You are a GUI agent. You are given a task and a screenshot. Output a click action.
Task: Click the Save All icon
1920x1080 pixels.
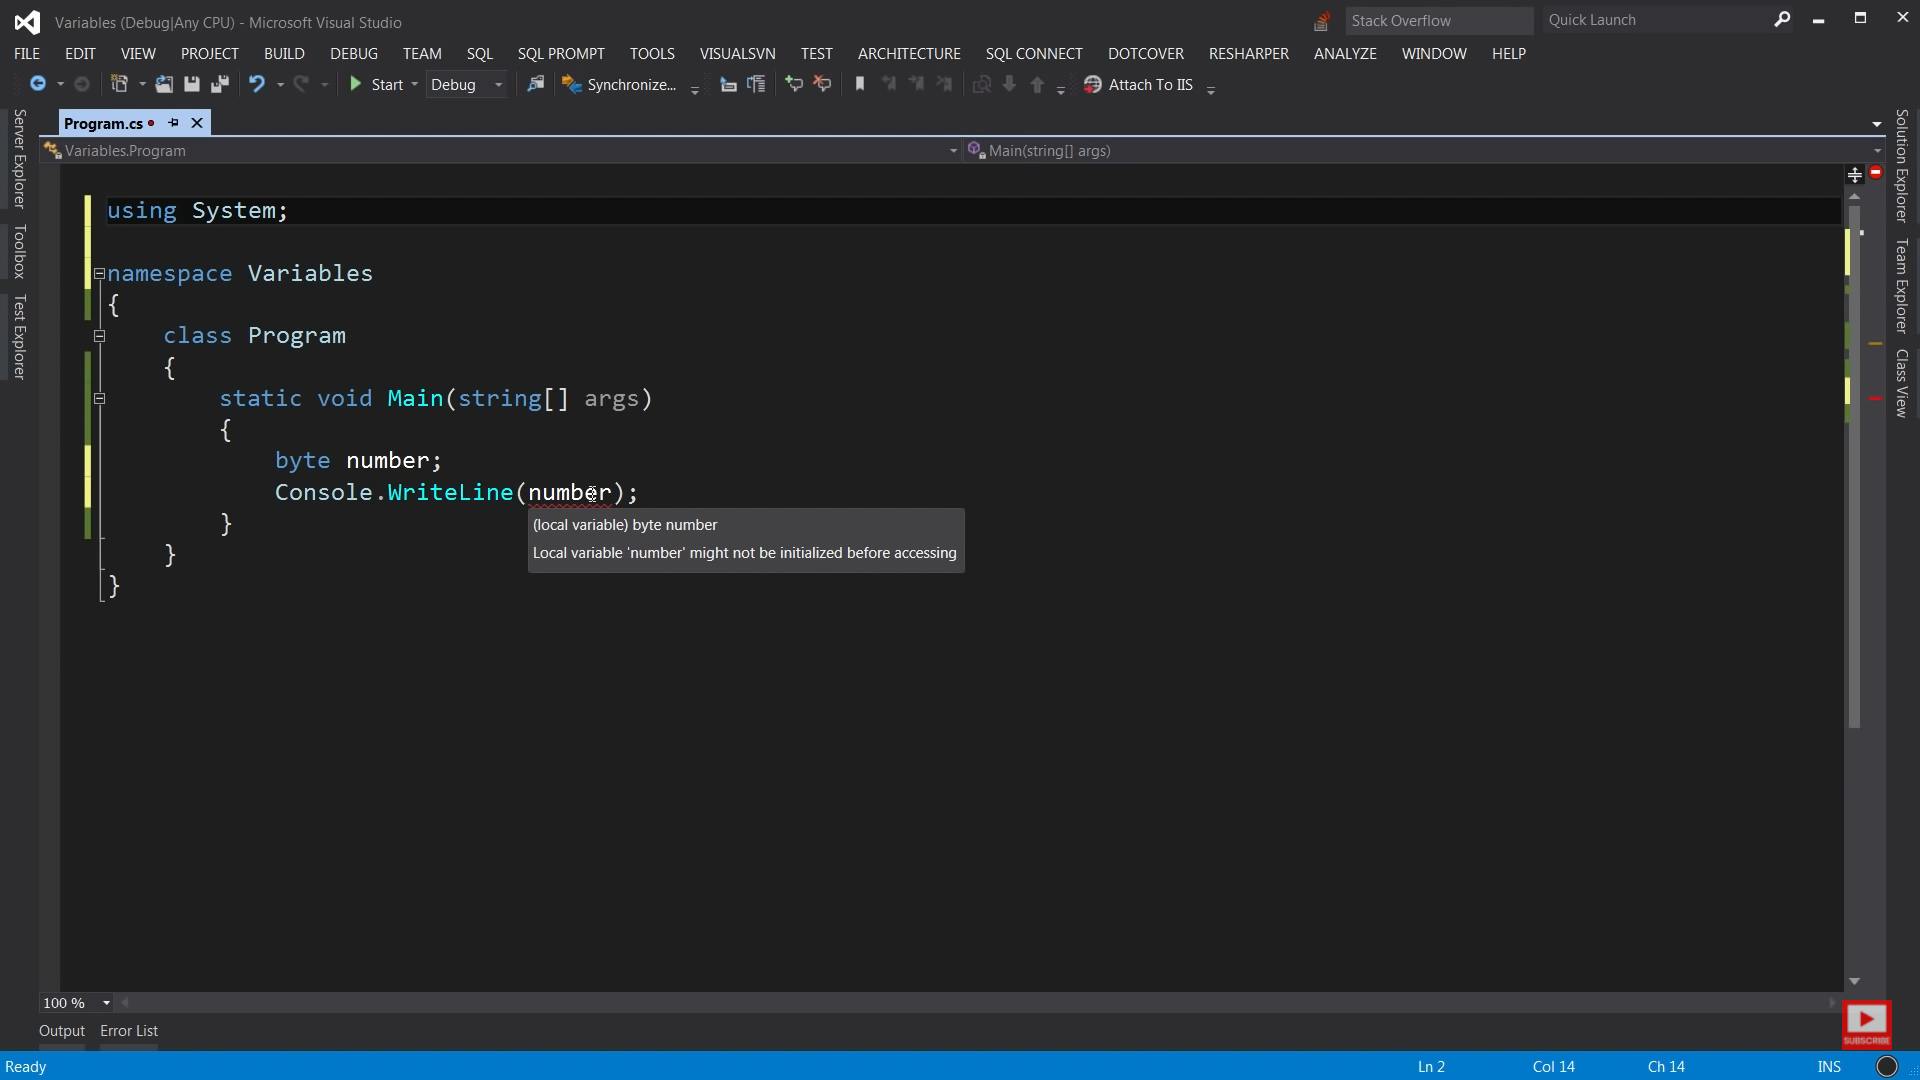click(220, 85)
